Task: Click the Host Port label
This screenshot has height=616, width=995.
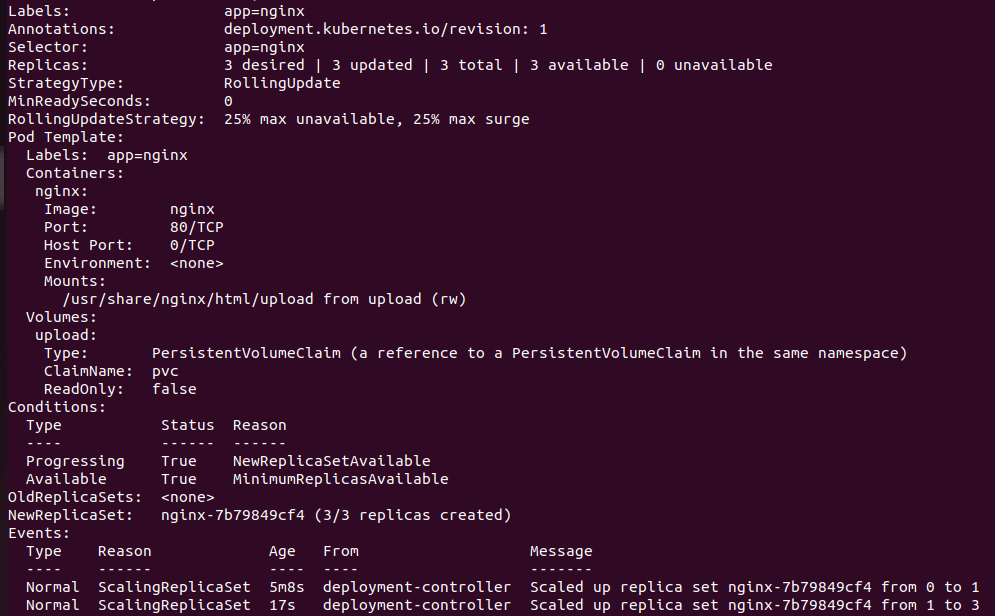Action: (x=88, y=245)
